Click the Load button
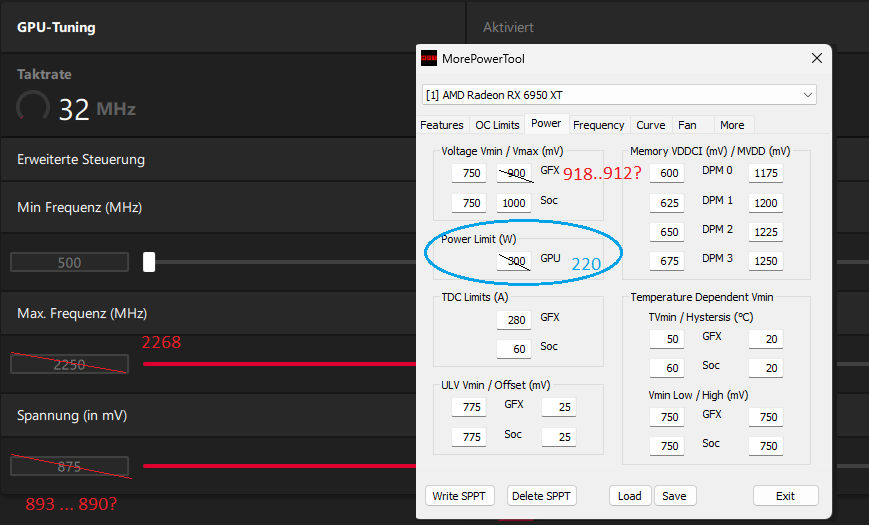The image size is (869, 525). (x=630, y=496)
